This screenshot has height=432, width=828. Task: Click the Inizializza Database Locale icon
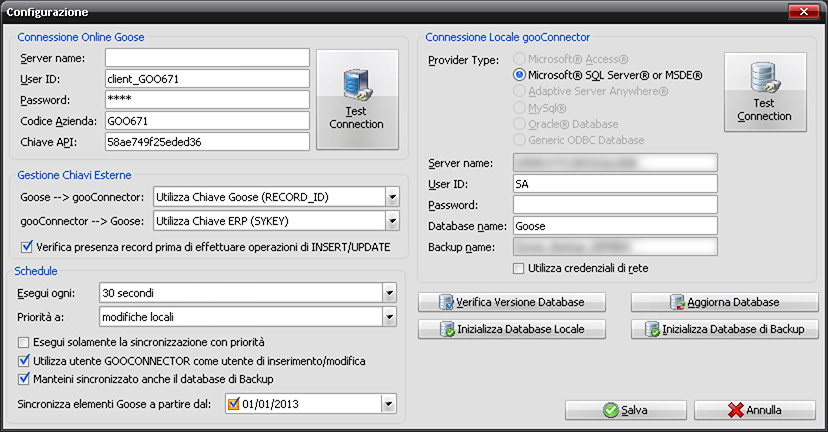click(x=447, y=329)
